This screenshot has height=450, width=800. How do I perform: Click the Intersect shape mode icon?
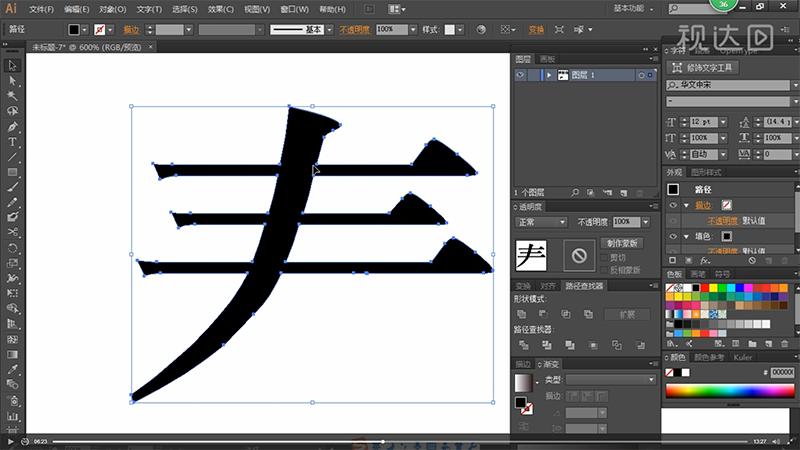tap(565, 314)
